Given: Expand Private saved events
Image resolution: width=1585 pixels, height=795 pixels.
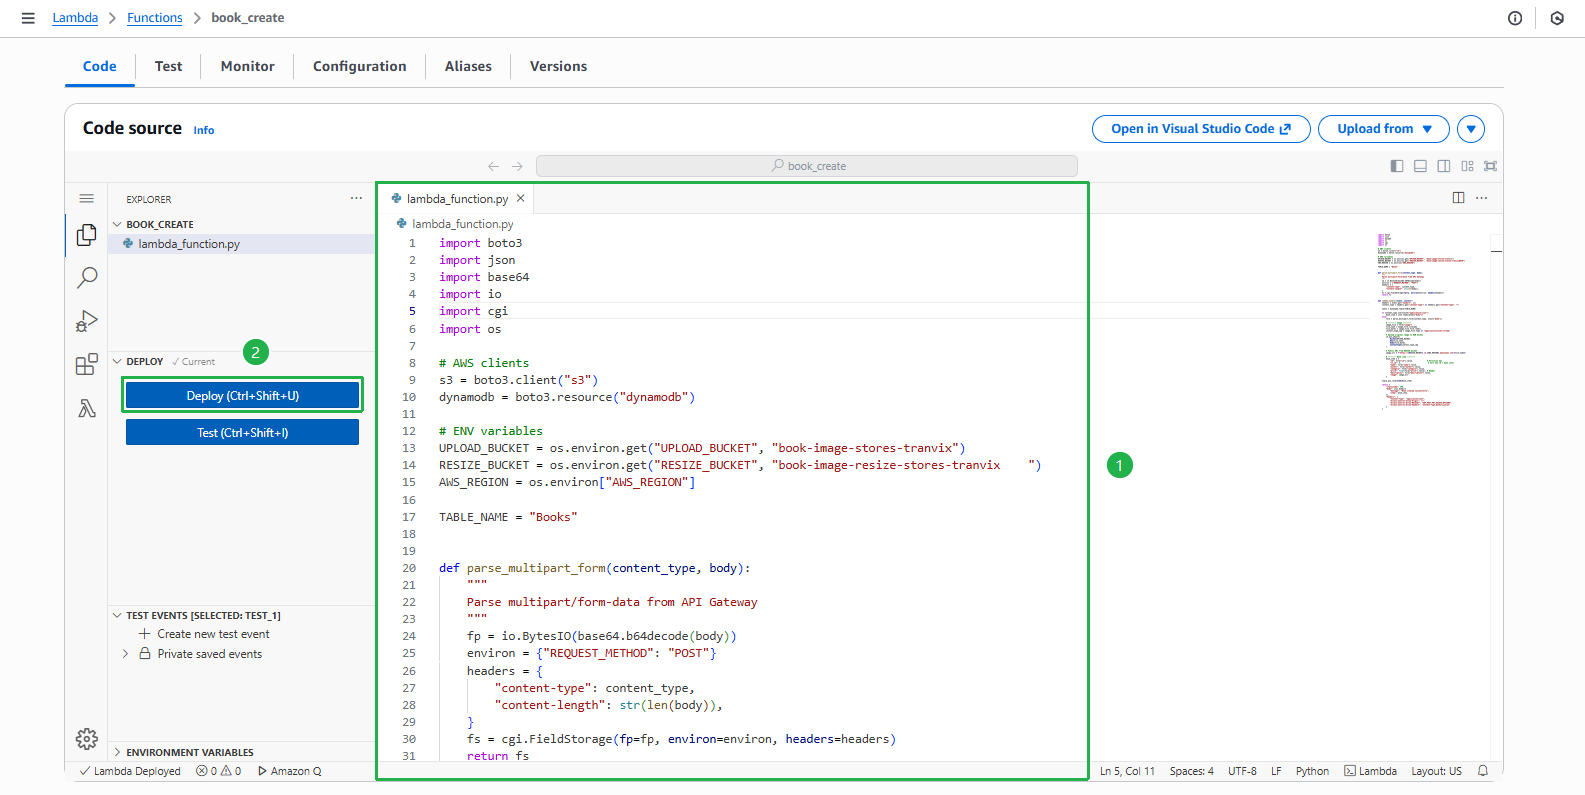Looking at the screenshot, I should [x=200, y=654].
